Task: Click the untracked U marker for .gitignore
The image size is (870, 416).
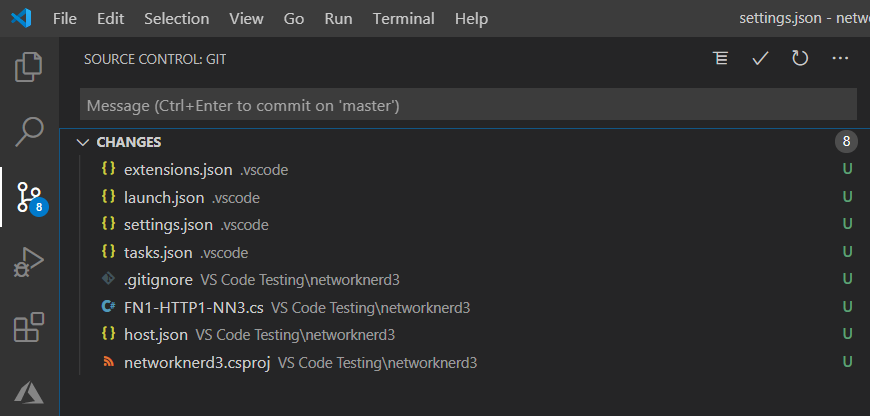Action: coord(847,279)
